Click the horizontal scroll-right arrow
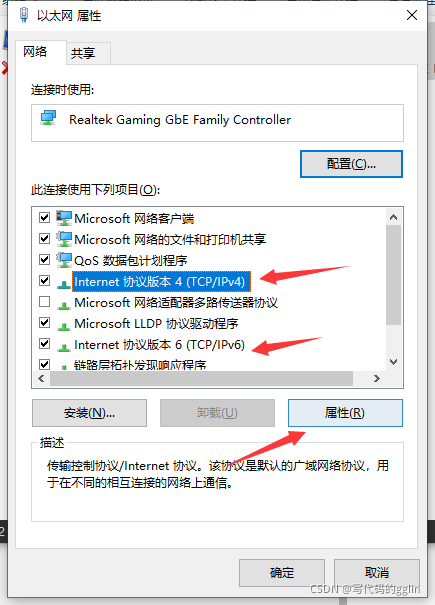The width and height of the screenshot is (435, 605). coord(377,379)
